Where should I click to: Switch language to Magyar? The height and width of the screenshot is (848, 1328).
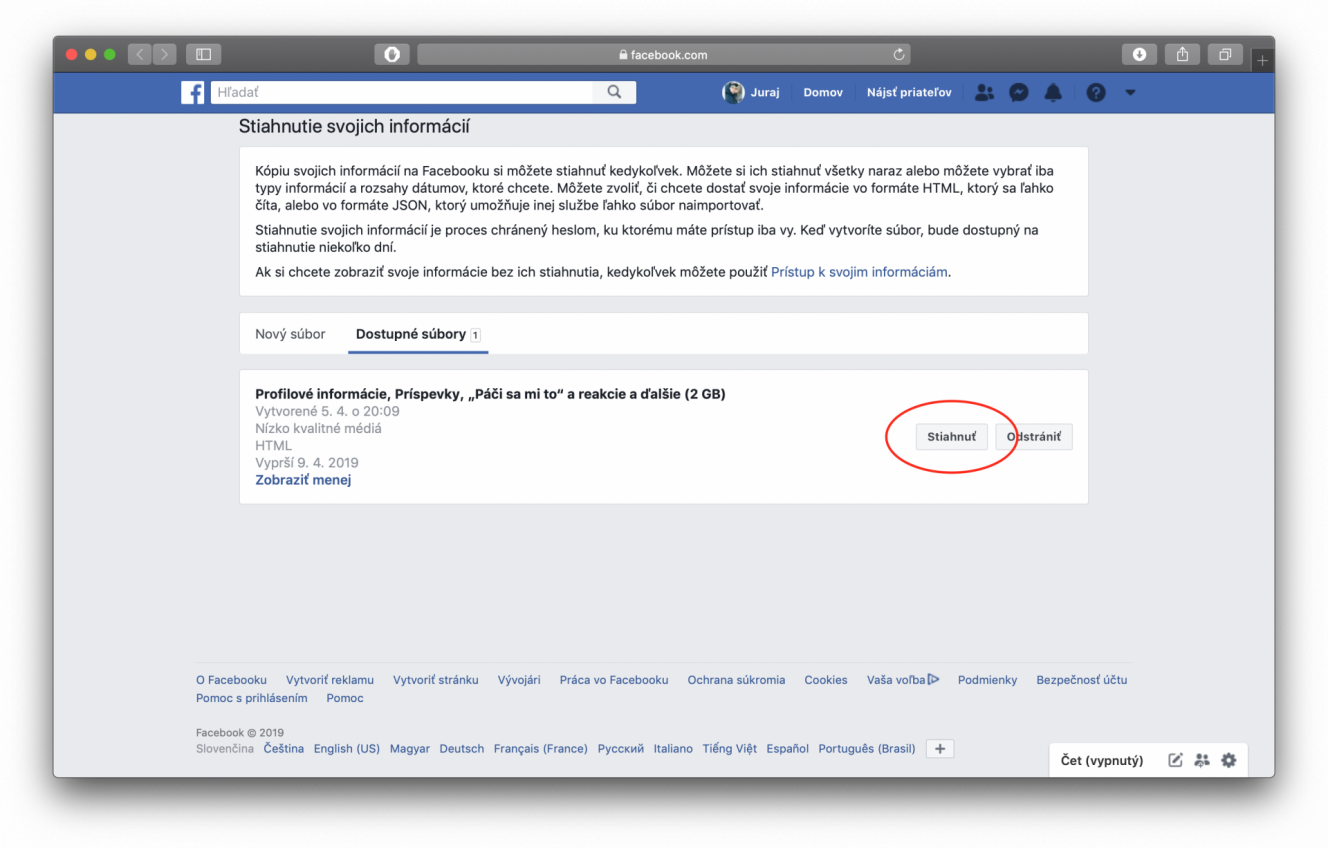[410, 748]
